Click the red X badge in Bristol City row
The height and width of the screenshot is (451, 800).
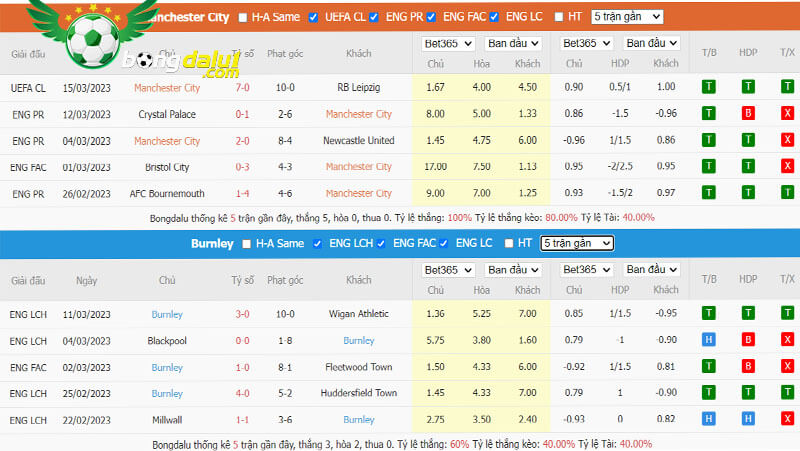[x=787, y=166]
